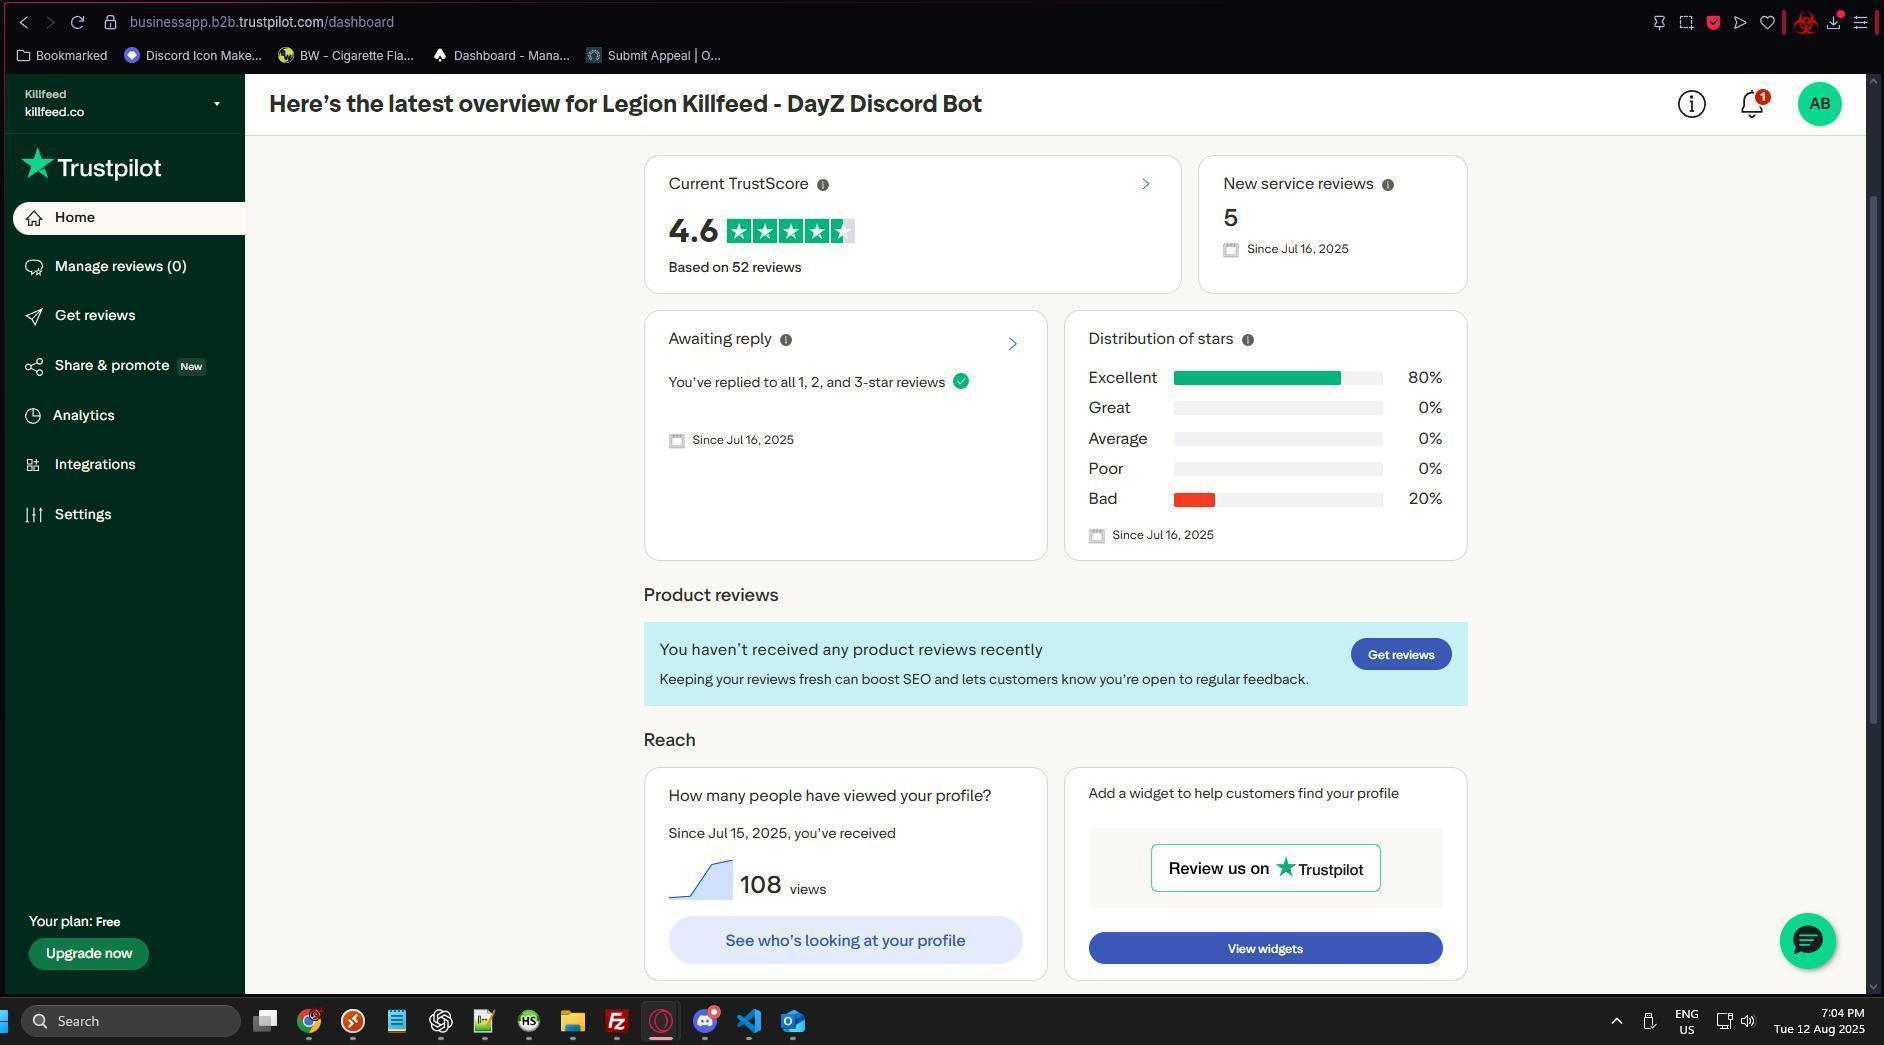Click the profile views chart thumbnail
This screenshot has width=1884, height=1045.
(700, 880)
